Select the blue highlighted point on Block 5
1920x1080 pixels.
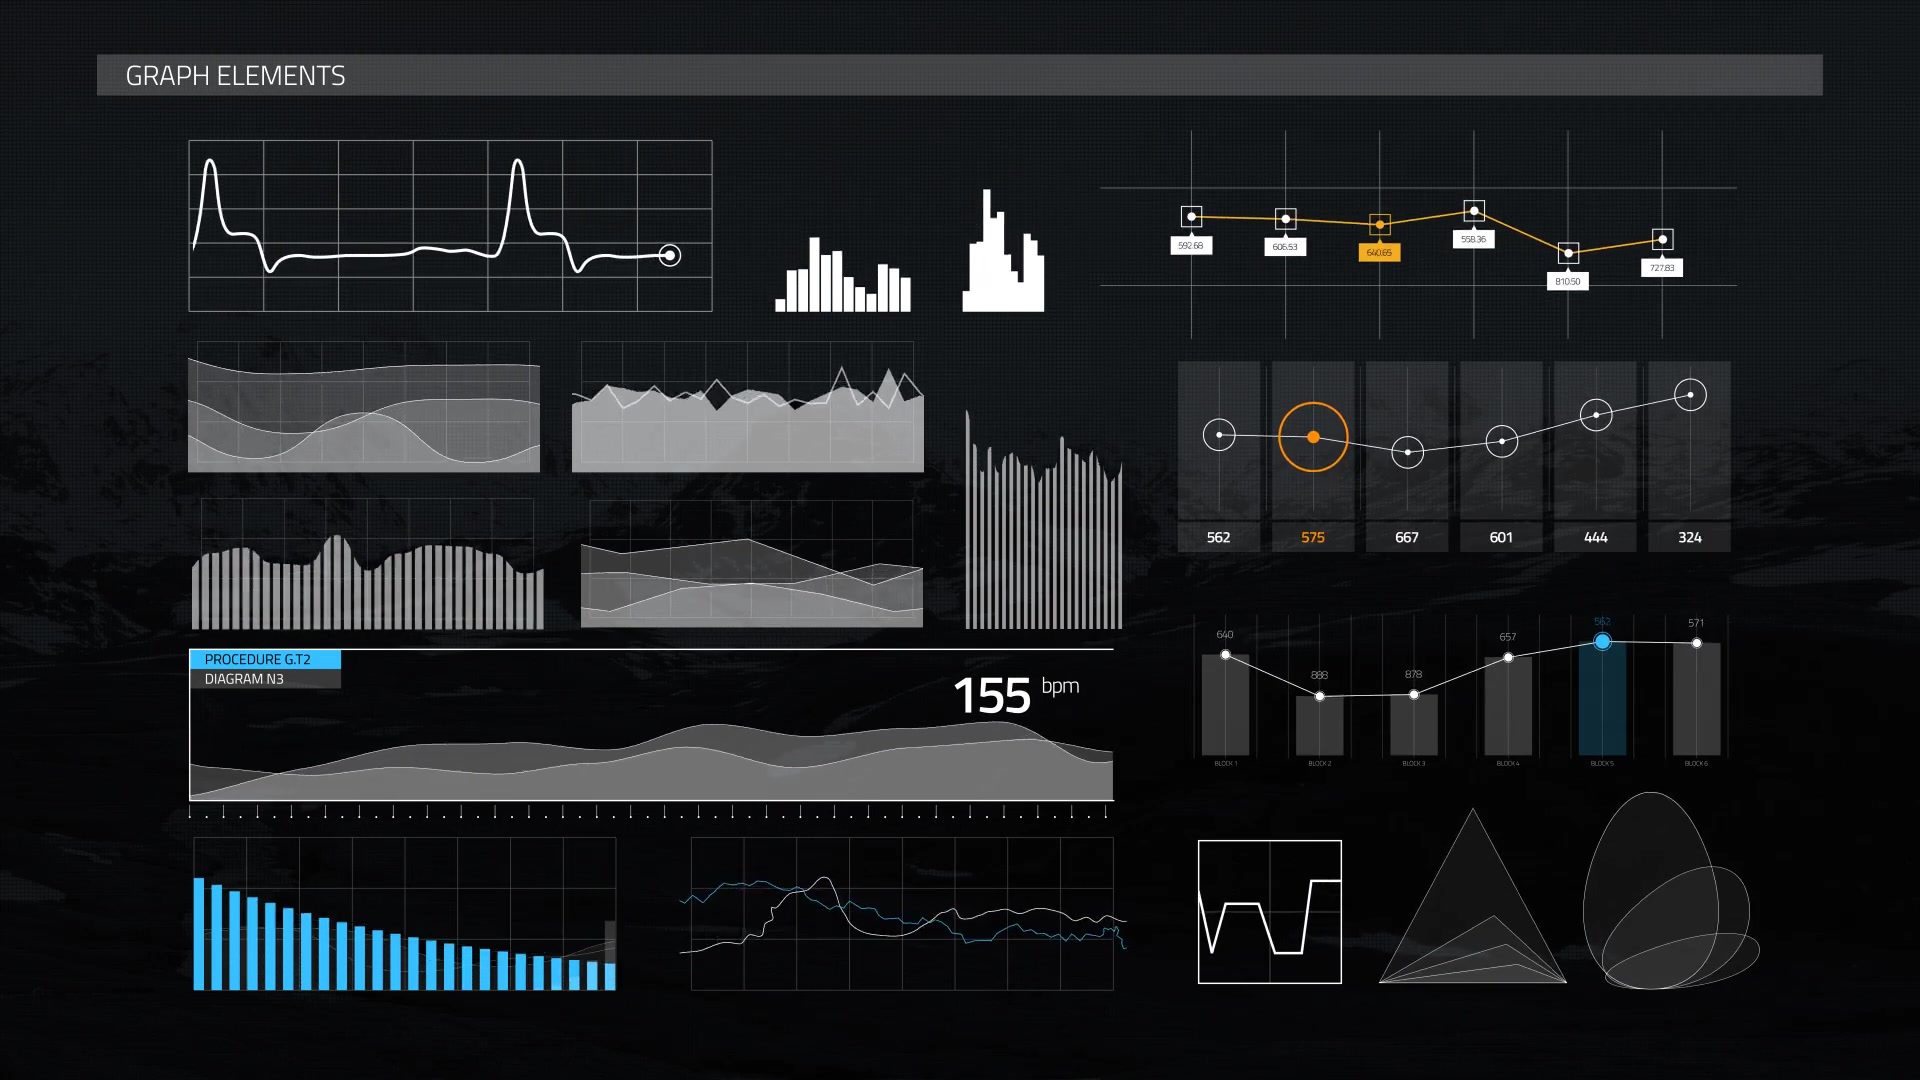coord(1602,641)
